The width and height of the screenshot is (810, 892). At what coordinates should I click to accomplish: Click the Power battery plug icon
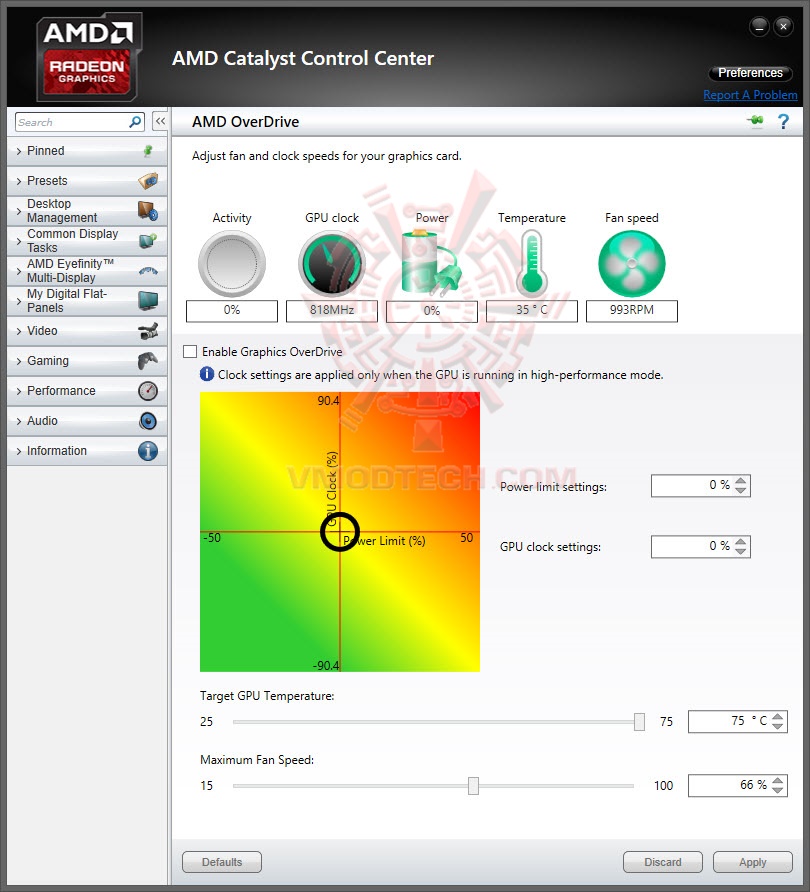click(x=431, y=263)
